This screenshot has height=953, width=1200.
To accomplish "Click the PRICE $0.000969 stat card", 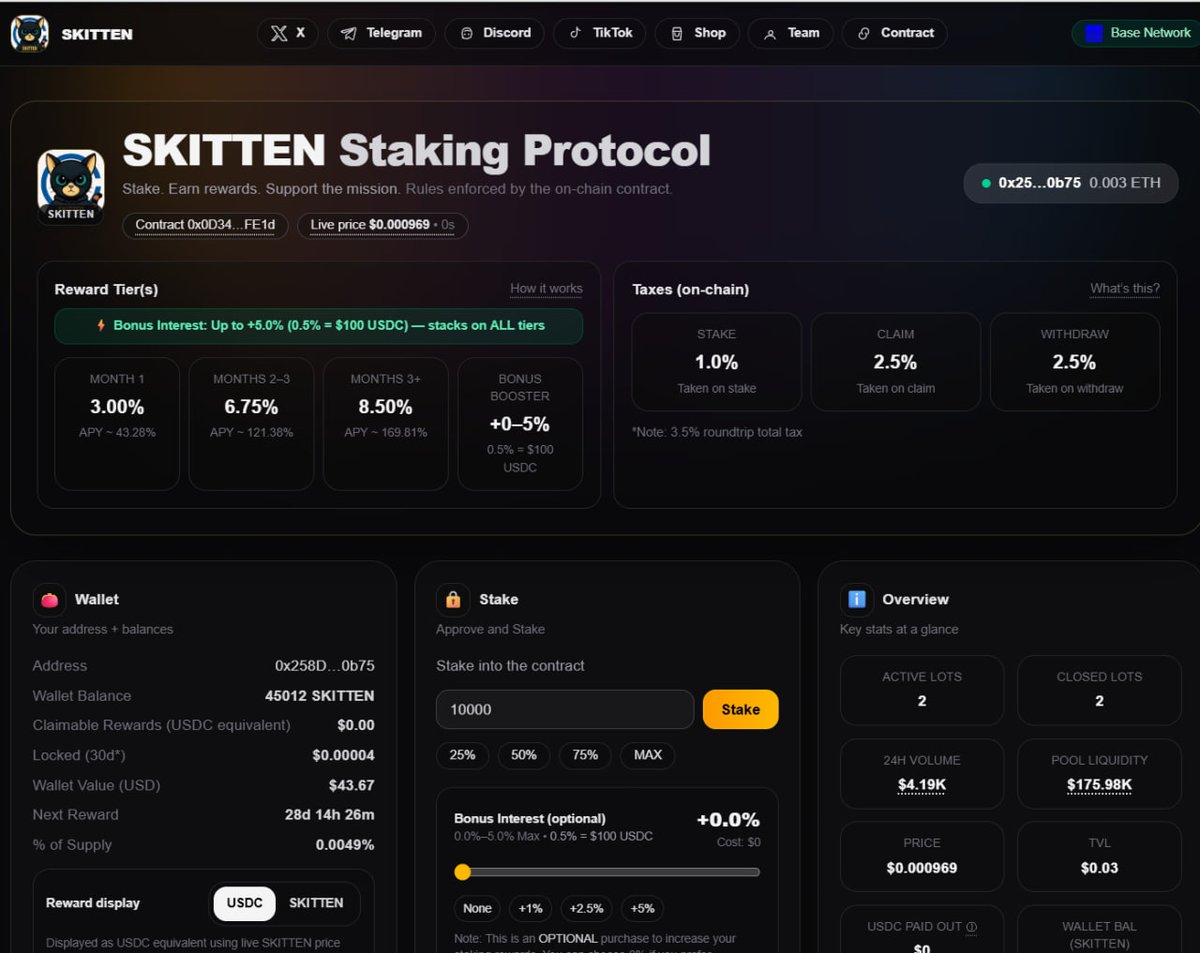I will [x=922, y=856].
